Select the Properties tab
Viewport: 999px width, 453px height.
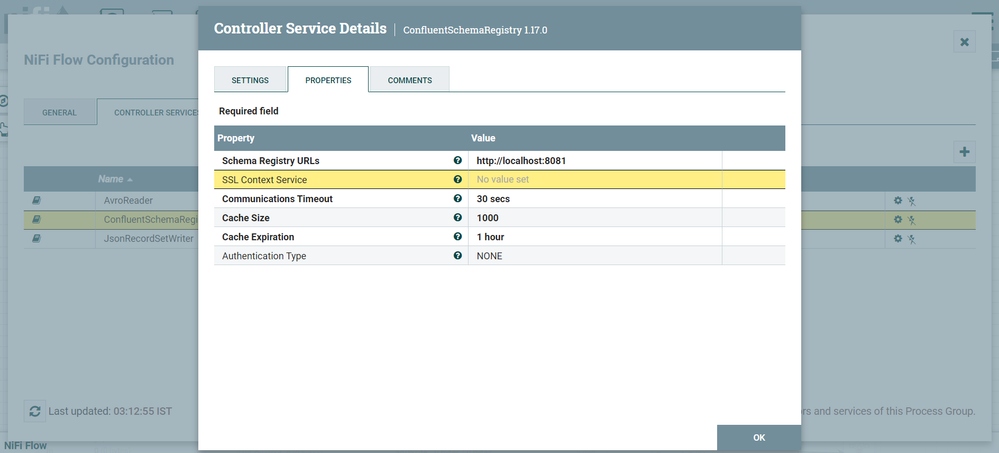click(328, 80)
